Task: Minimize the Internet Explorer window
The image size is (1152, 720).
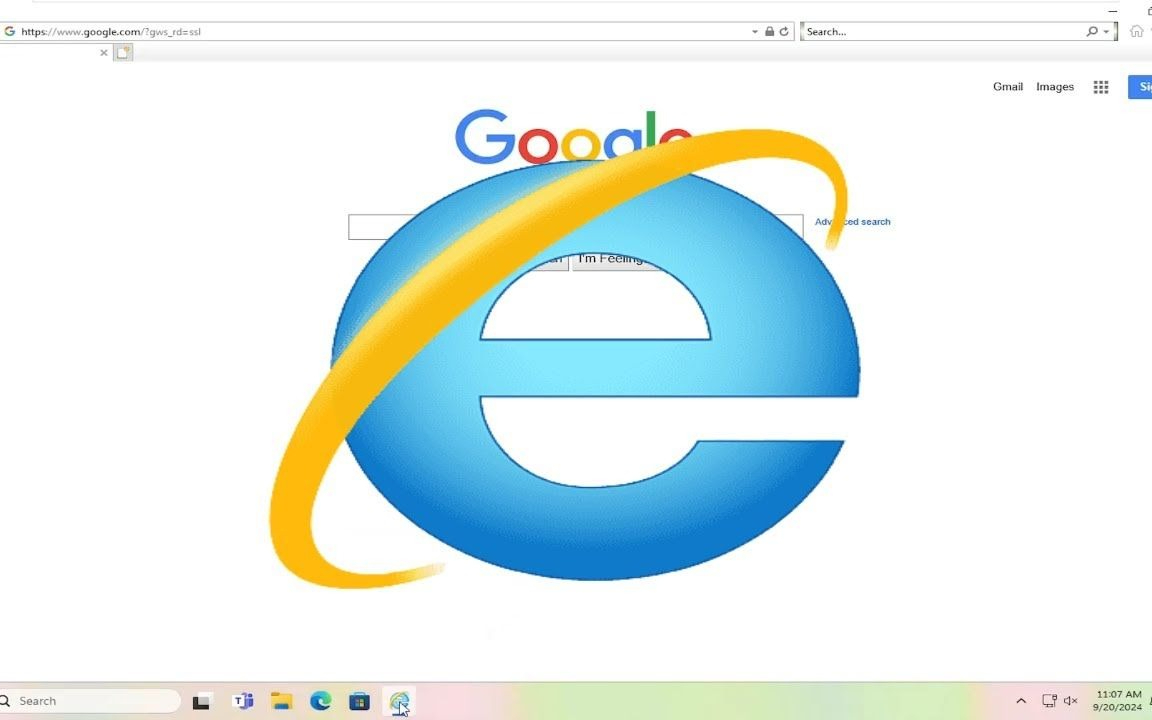Action: (1112, 11)
